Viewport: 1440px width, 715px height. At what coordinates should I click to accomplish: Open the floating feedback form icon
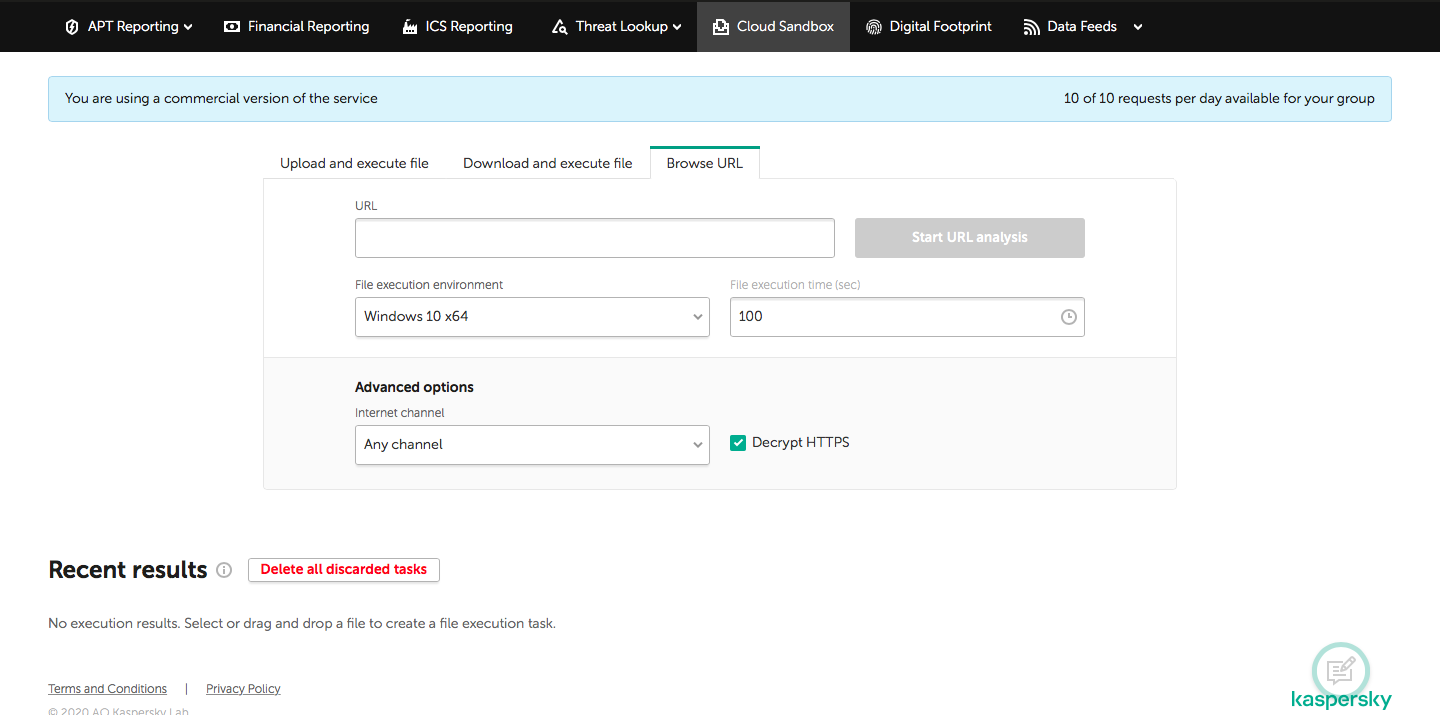click(x=1340, y=670)
